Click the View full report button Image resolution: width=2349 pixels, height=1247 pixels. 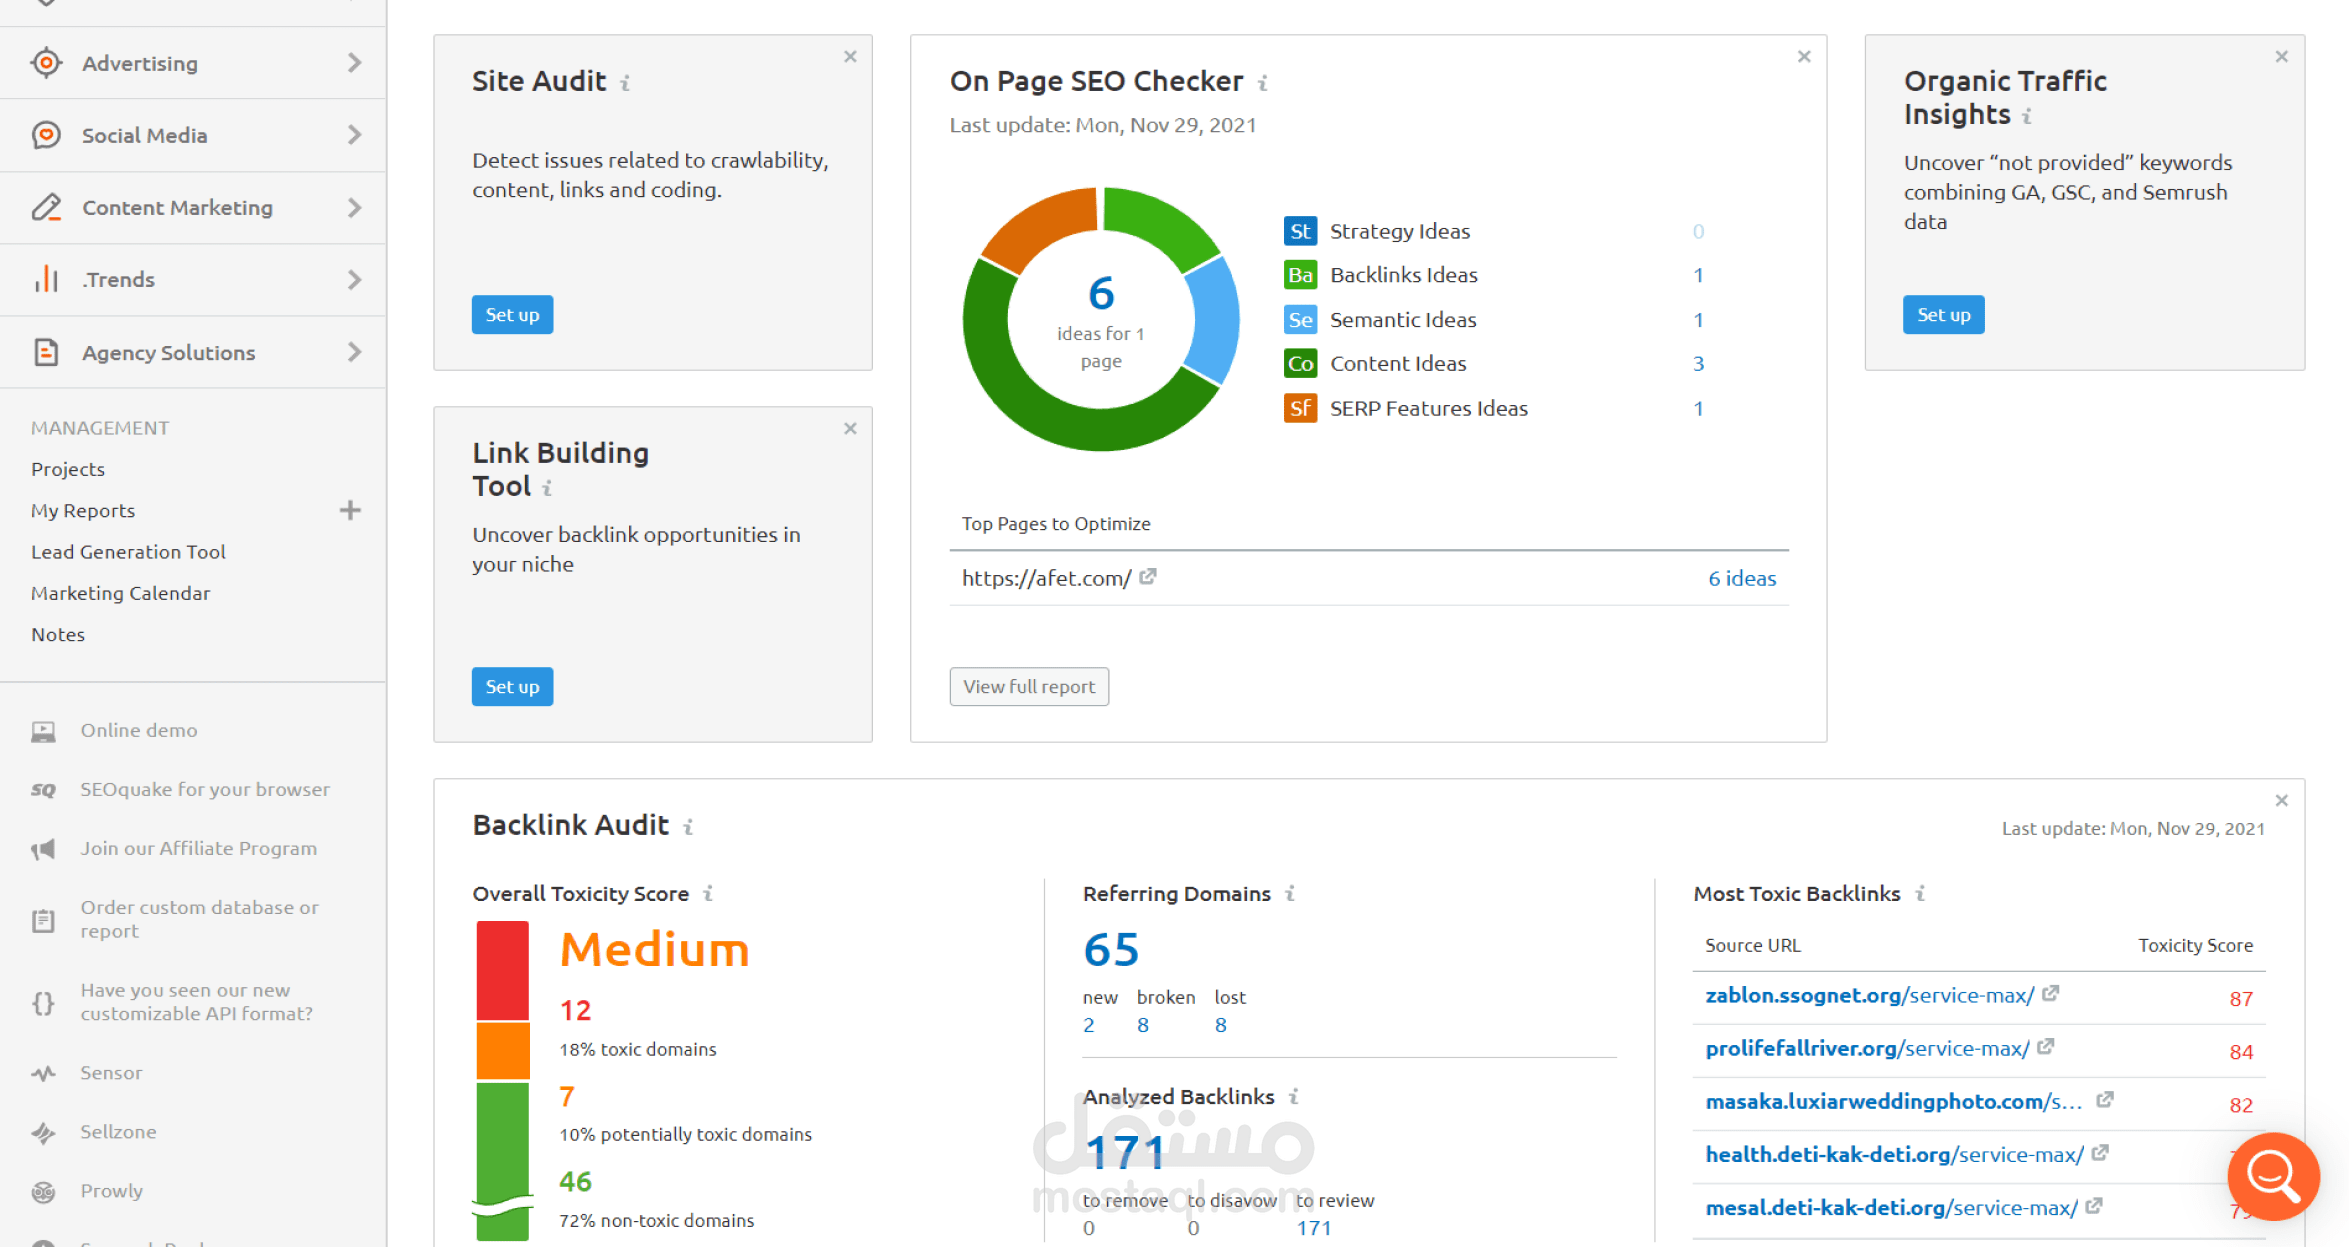point(1028,687)
